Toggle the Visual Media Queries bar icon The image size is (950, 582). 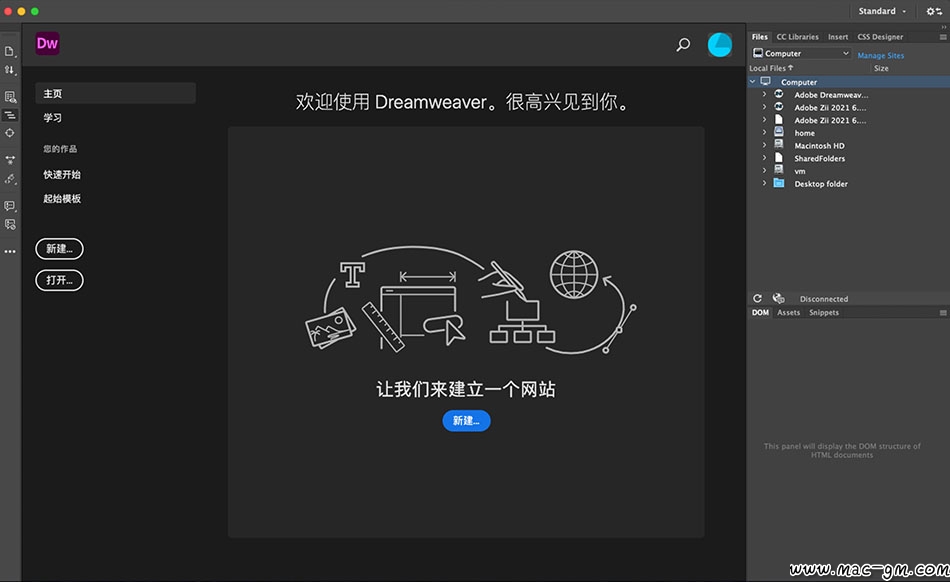click(x=10, y=115)
